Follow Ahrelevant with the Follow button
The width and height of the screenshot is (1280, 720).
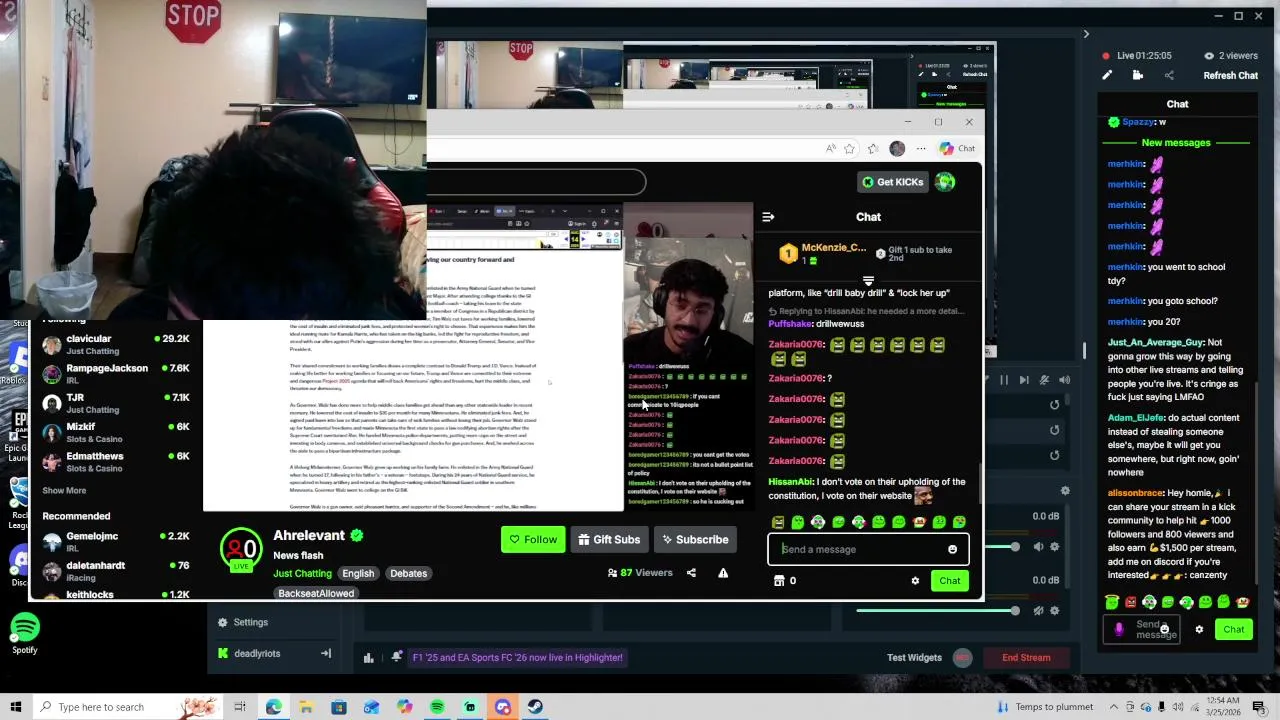click(533, 540)
